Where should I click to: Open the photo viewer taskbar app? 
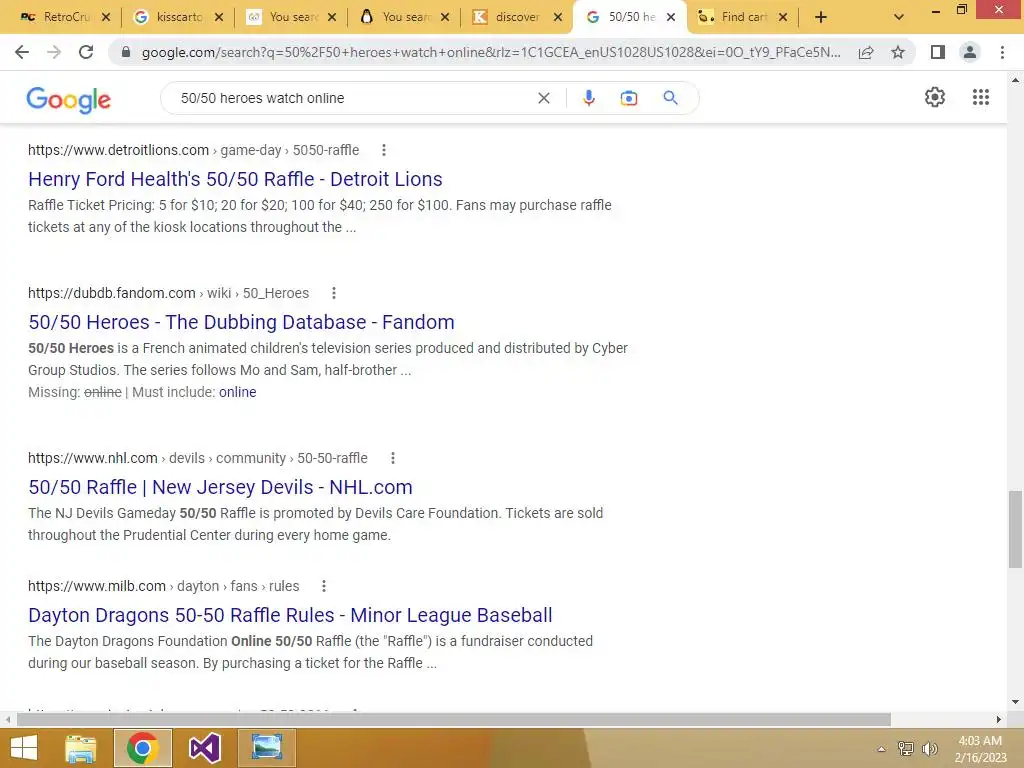click(x=266, y=748)
